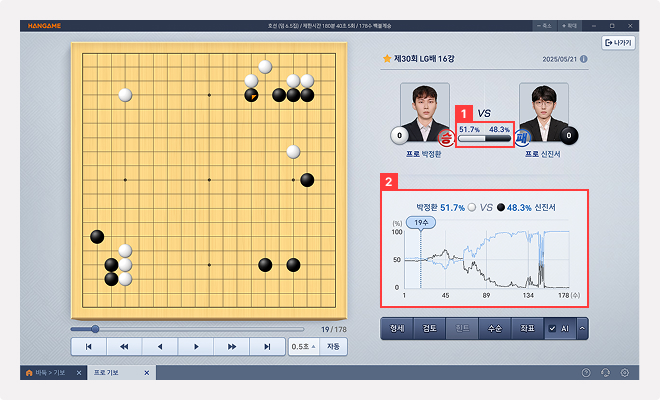The width and height of the screenshot is (660, 400).
Task: Toggle board coordinates with the 좌표 button
Action: (x=527, y=328)
